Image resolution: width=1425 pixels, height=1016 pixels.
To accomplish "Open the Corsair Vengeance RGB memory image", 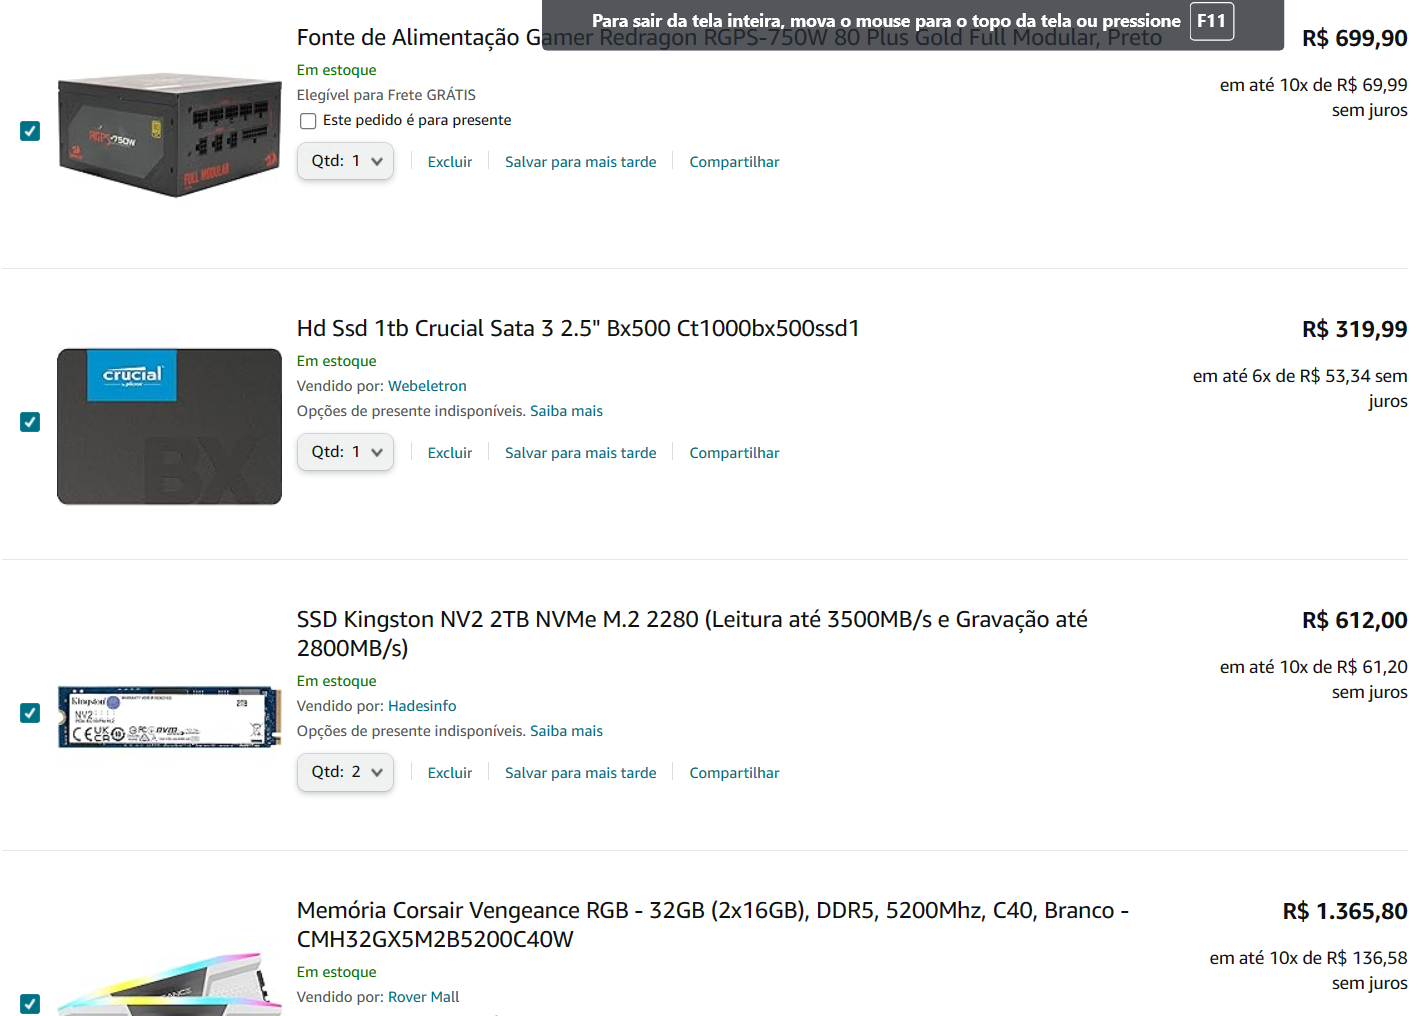I will pyautogui.click(x=169, y=984).
